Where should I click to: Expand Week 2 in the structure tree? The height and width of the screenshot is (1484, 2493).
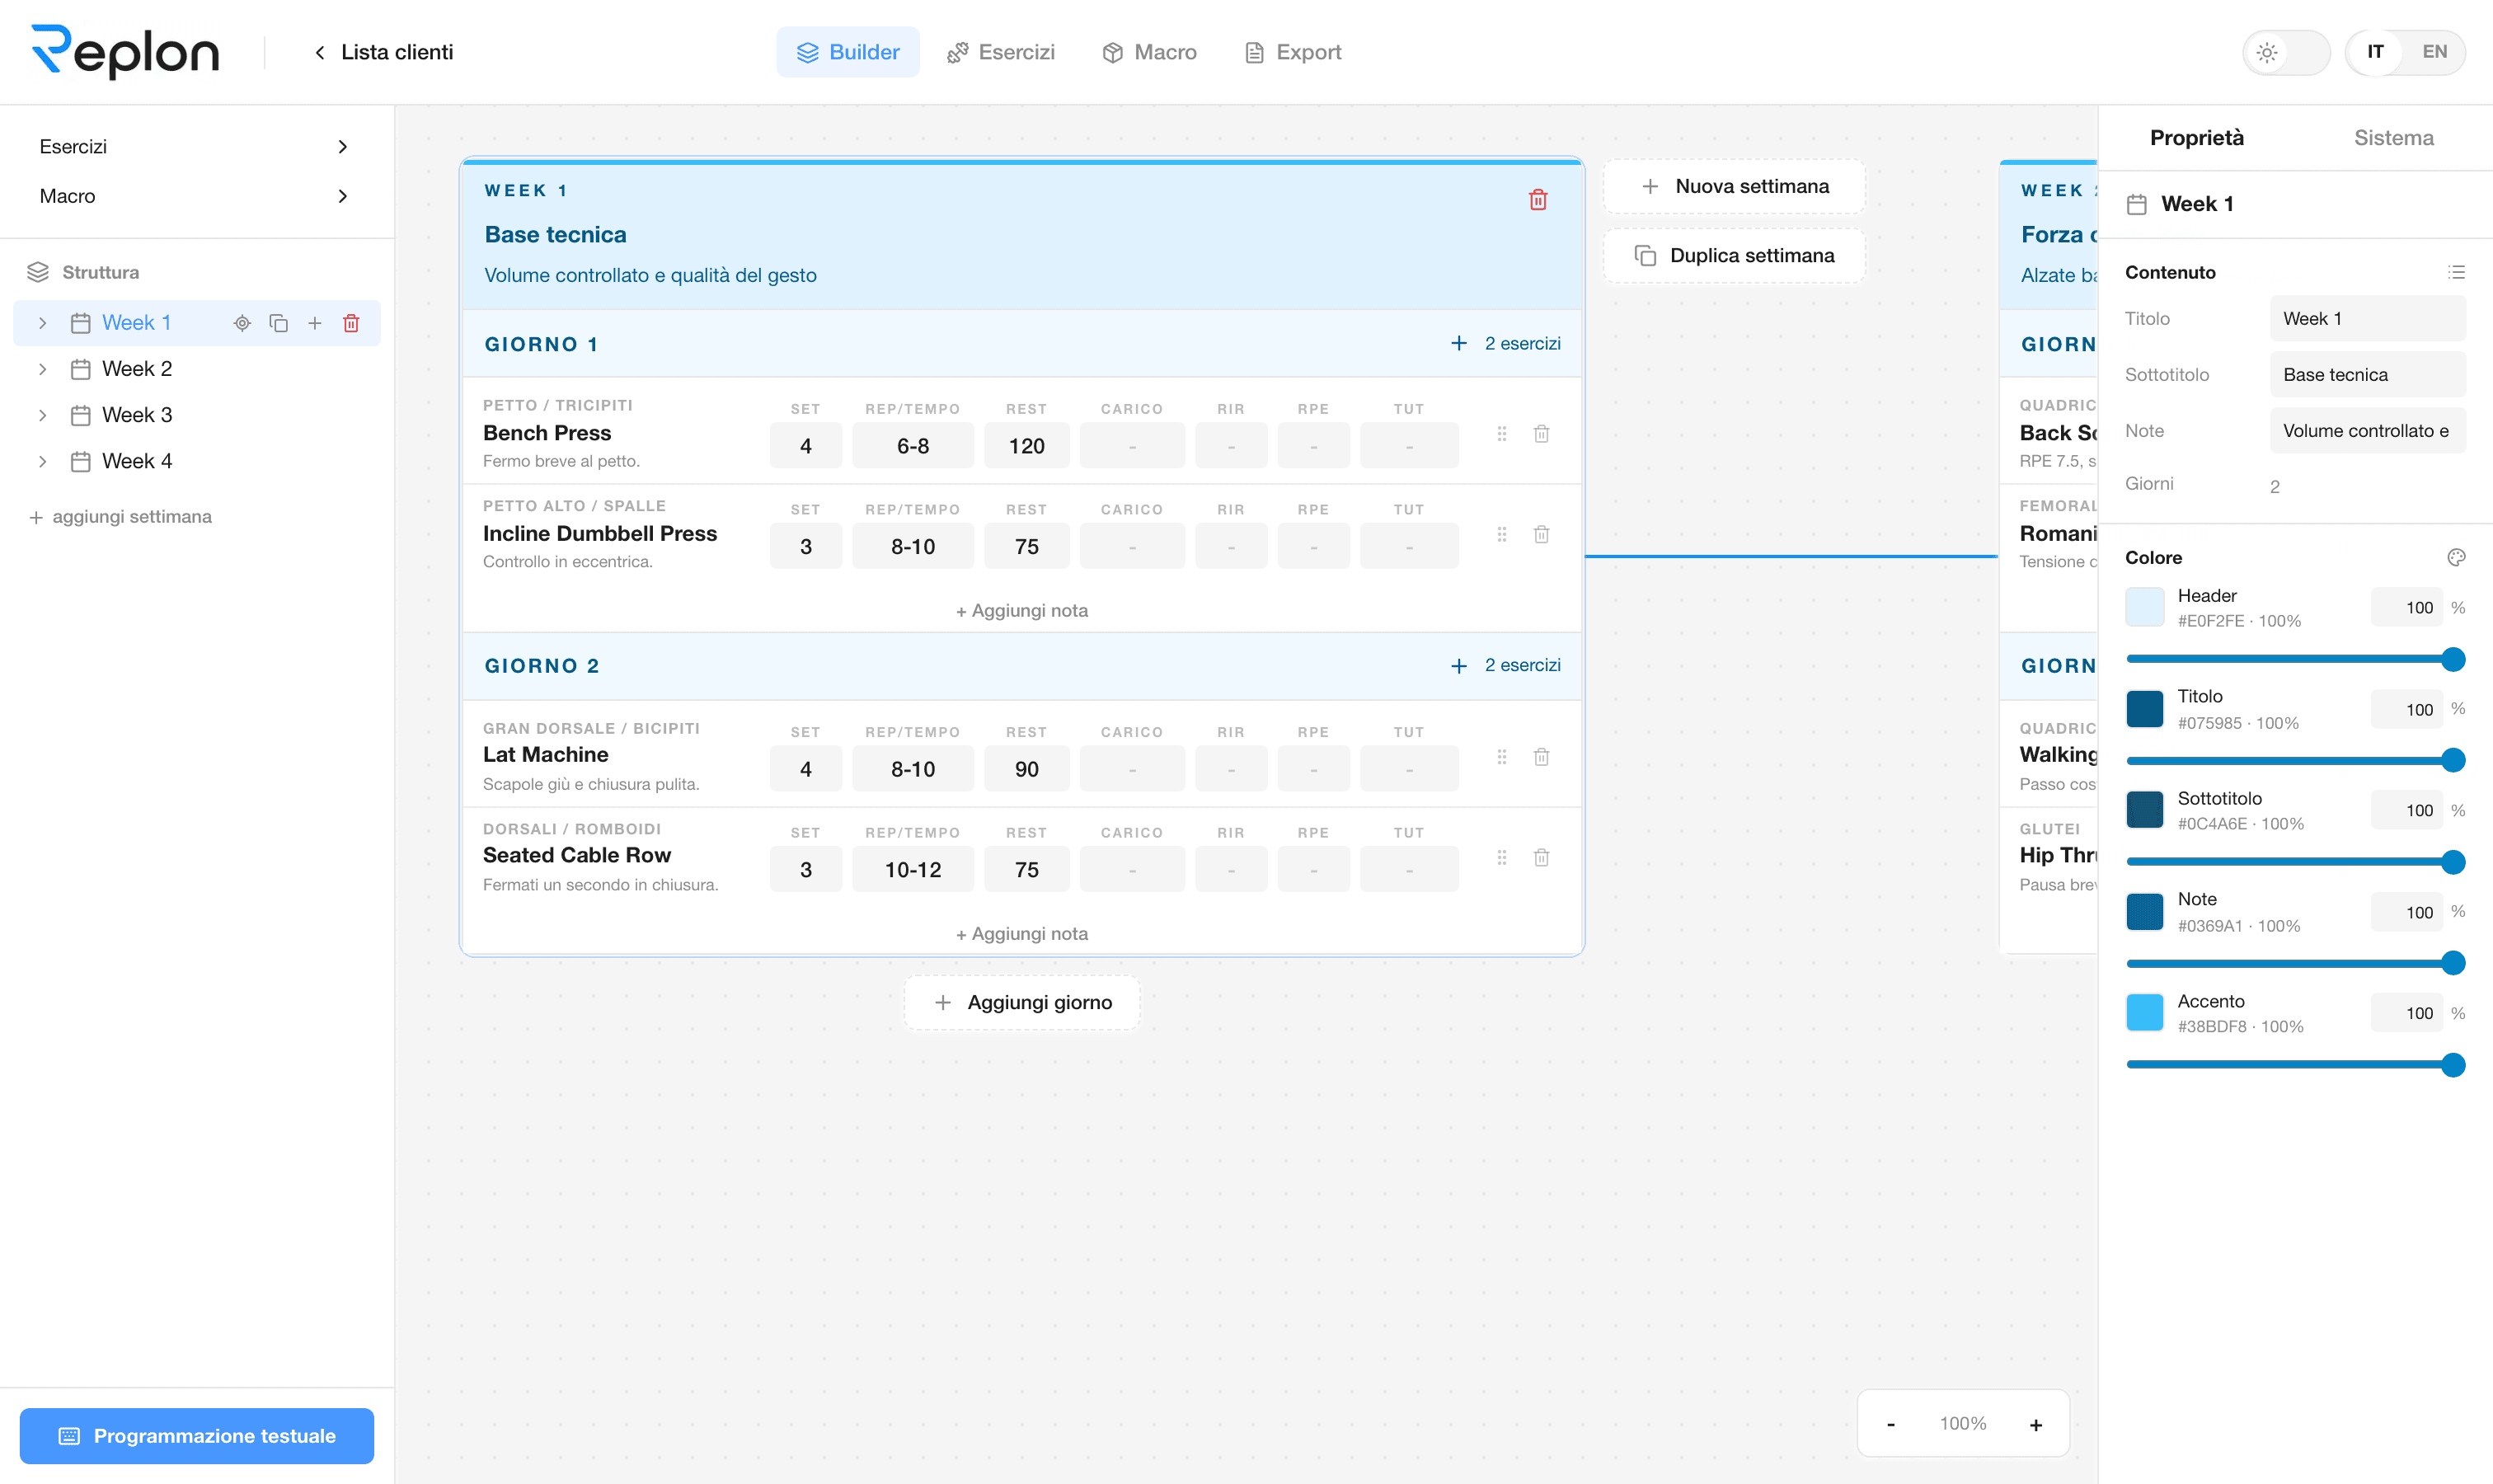(x=42, y=369)
